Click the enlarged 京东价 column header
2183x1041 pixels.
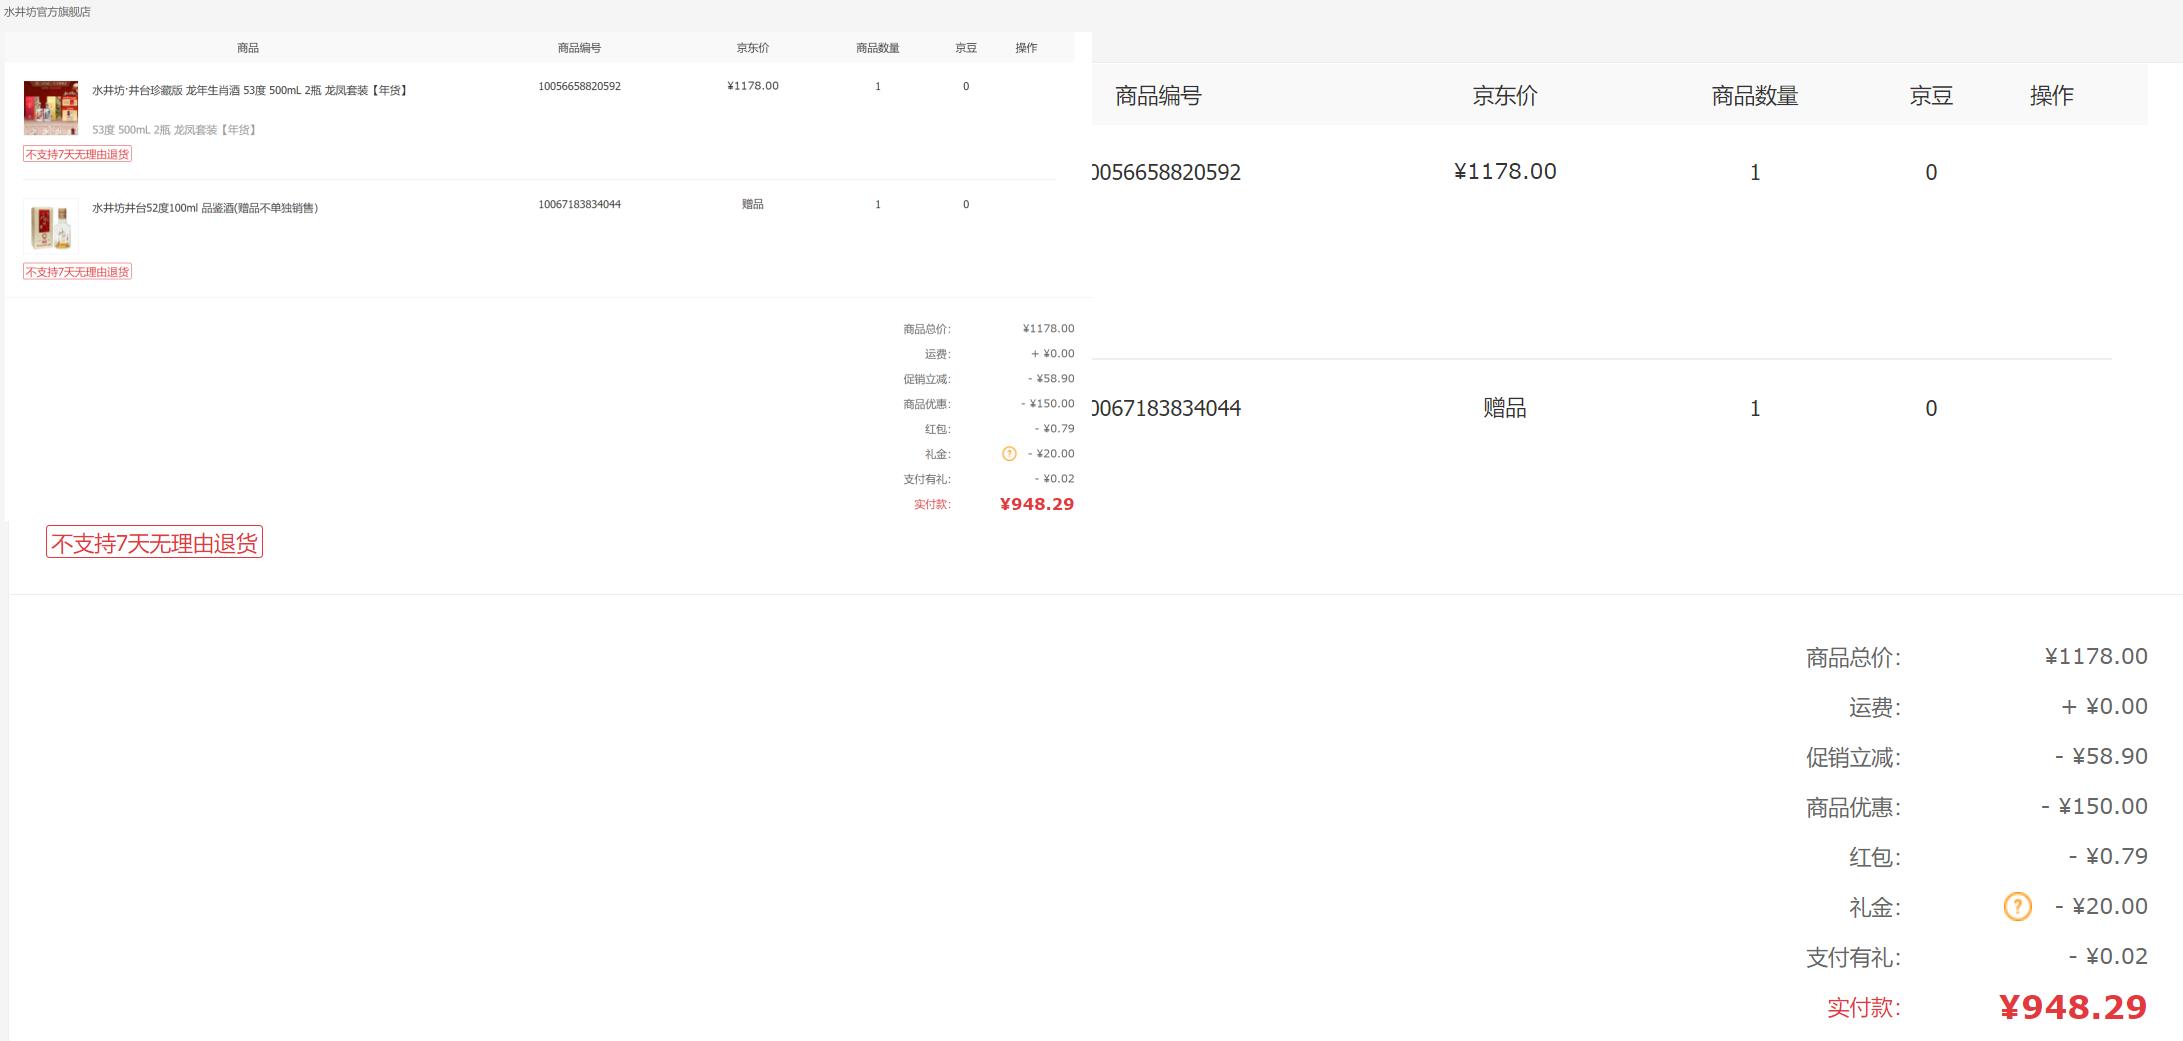[1505, 96]
